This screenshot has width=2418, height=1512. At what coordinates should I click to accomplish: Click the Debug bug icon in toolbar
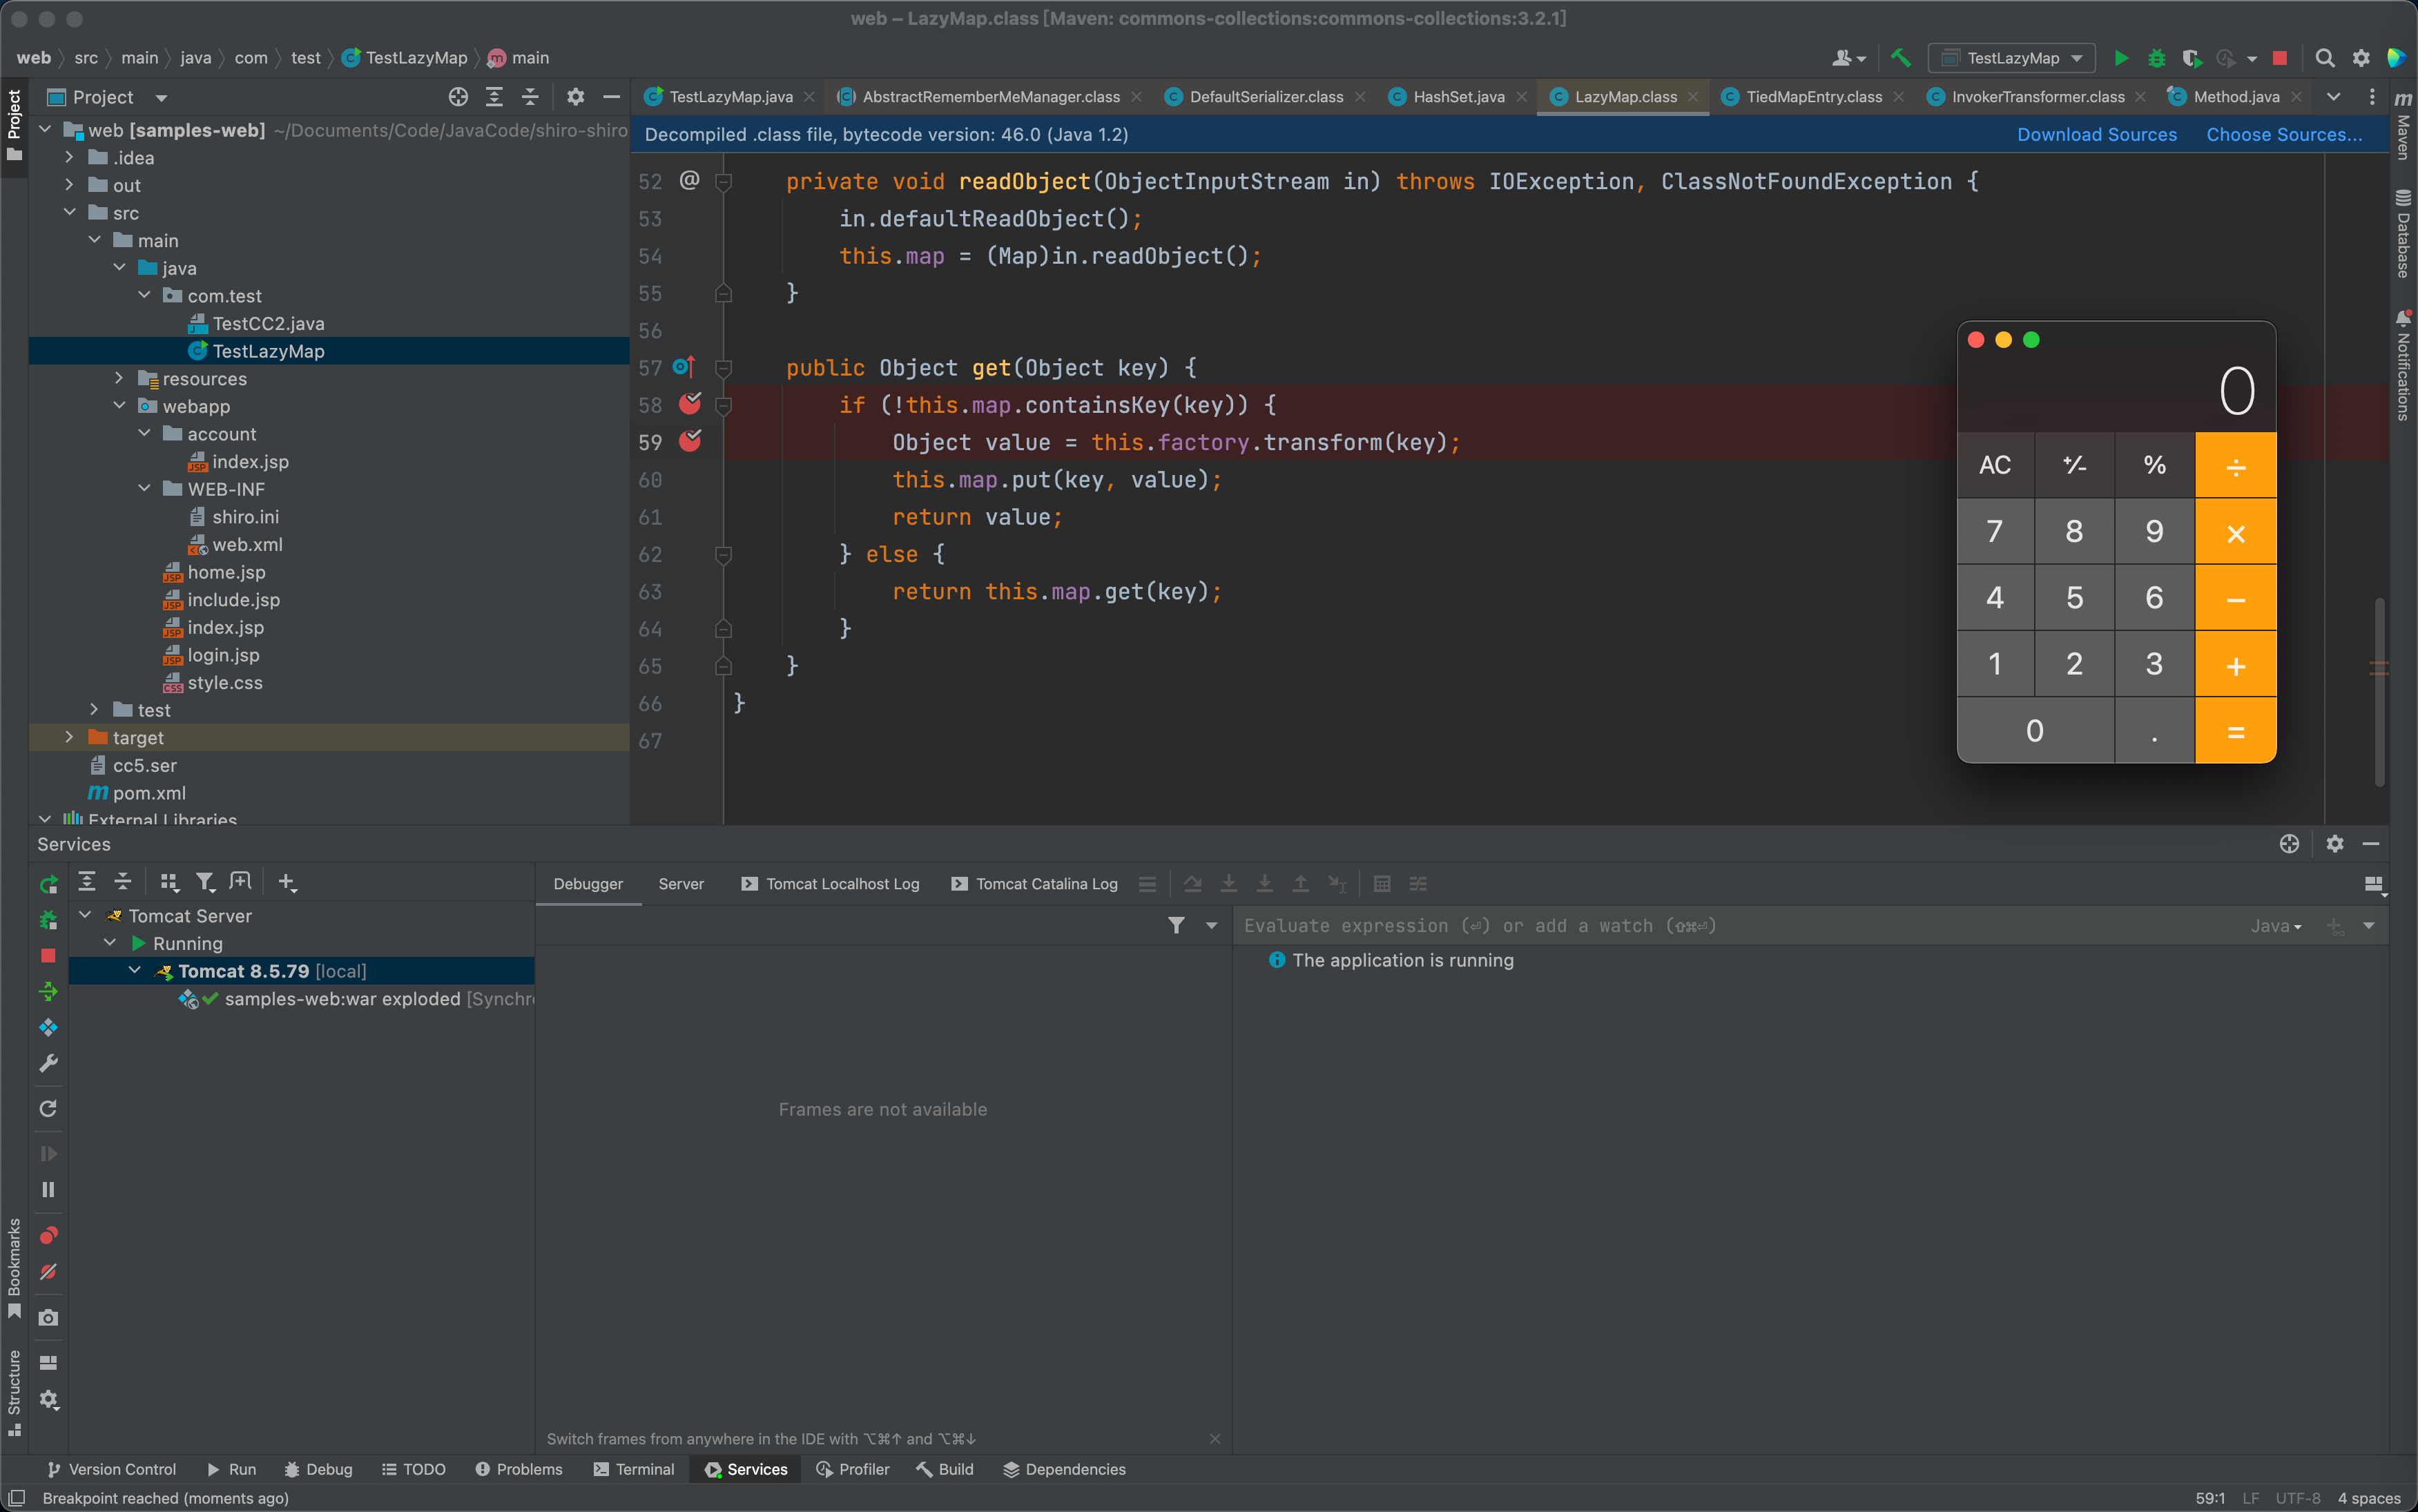pos(2156,58)
